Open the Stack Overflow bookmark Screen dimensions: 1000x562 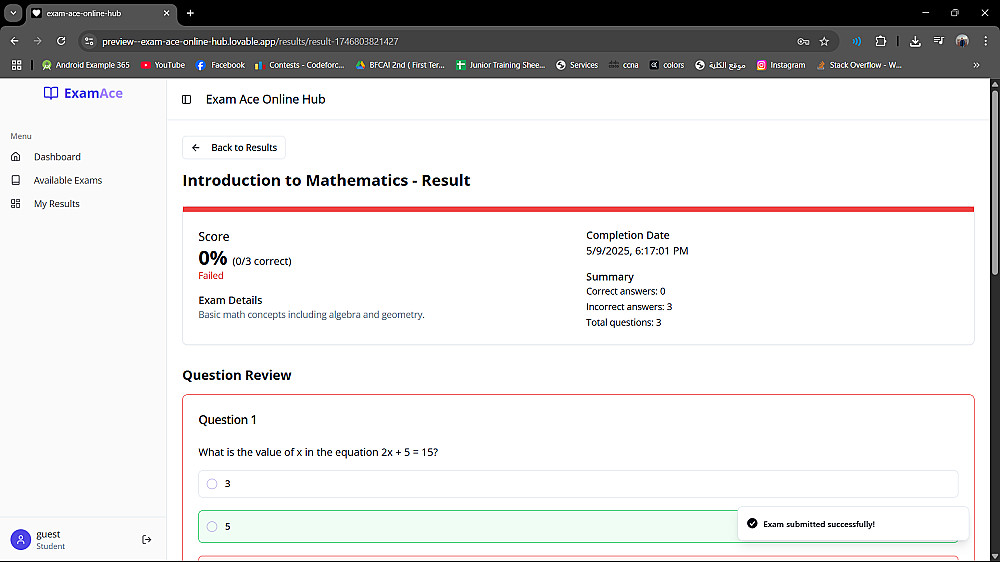859,65
